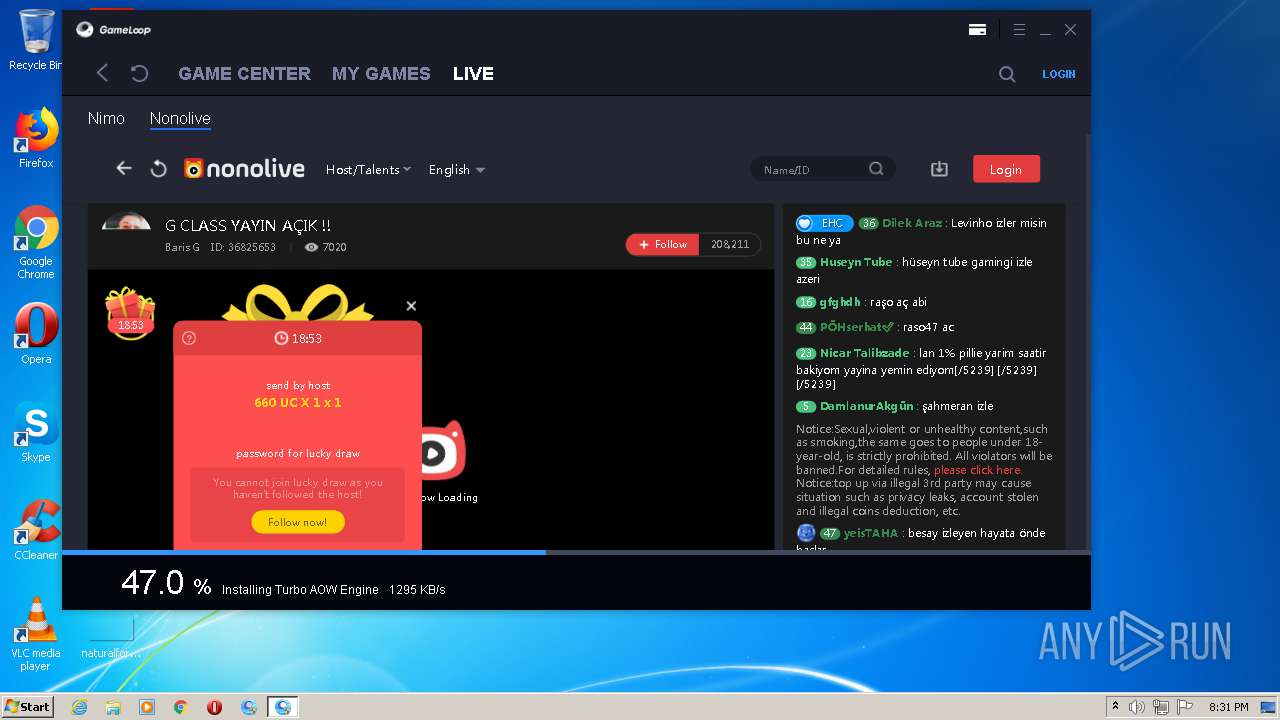Open Google Chrome desktop shortcut
This screenshot has width=1280, height=720.
point(36,243)
